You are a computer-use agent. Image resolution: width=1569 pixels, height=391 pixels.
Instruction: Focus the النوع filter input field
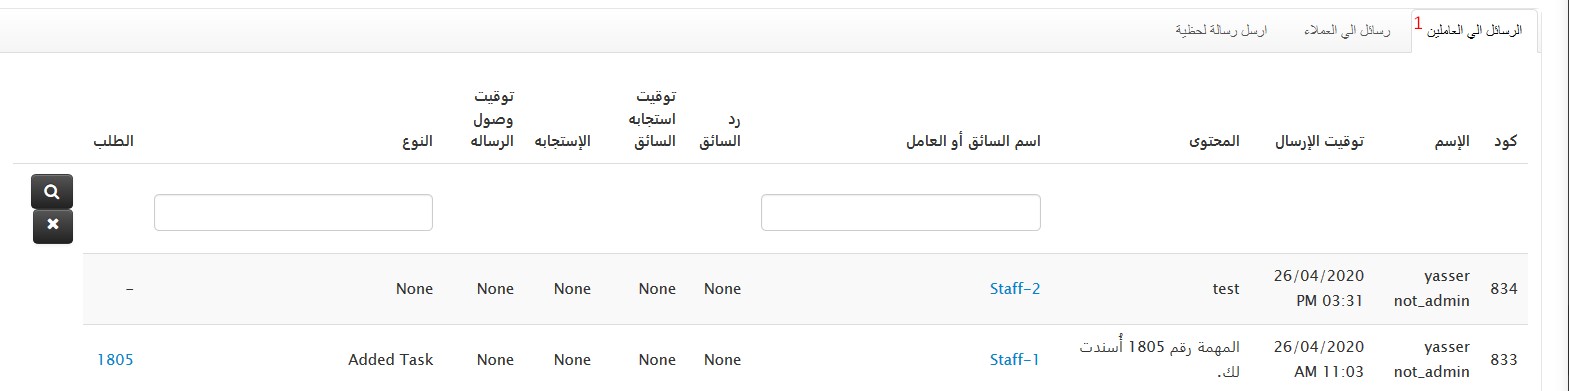[293, 212]
